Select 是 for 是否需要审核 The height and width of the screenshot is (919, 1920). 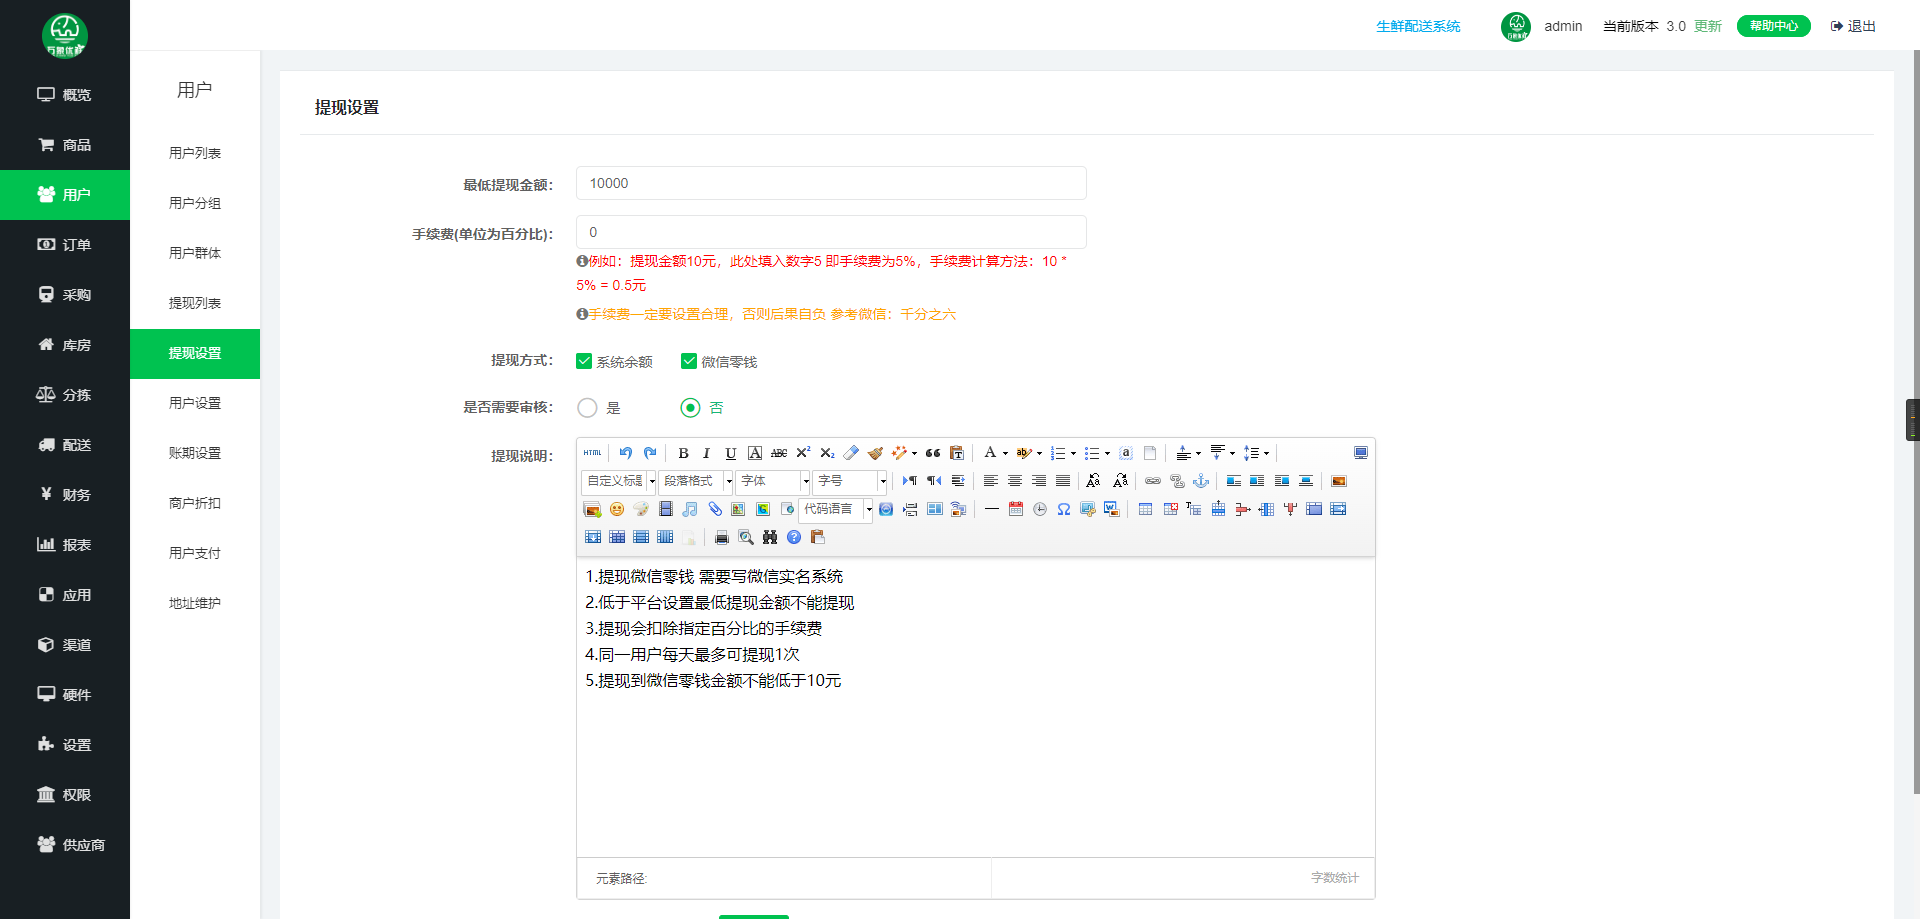[587, 407]
